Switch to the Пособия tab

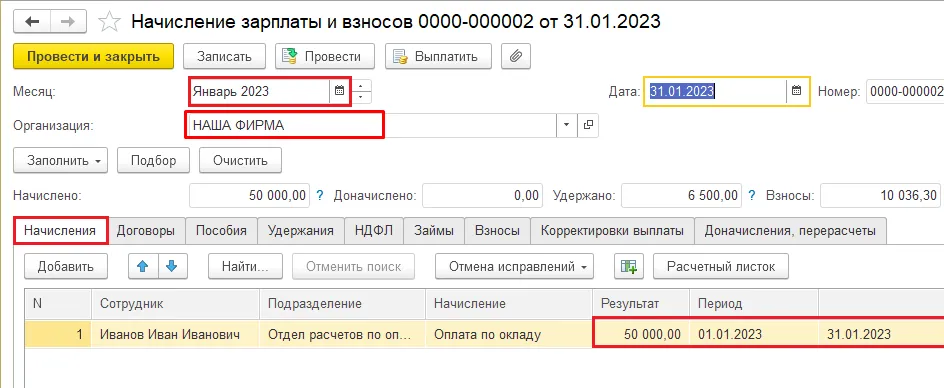[x=222, y=231]
